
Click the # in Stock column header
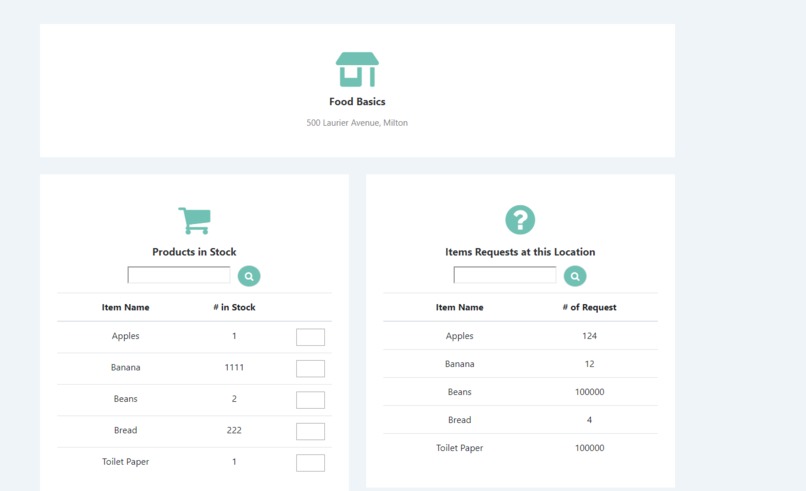234,307
